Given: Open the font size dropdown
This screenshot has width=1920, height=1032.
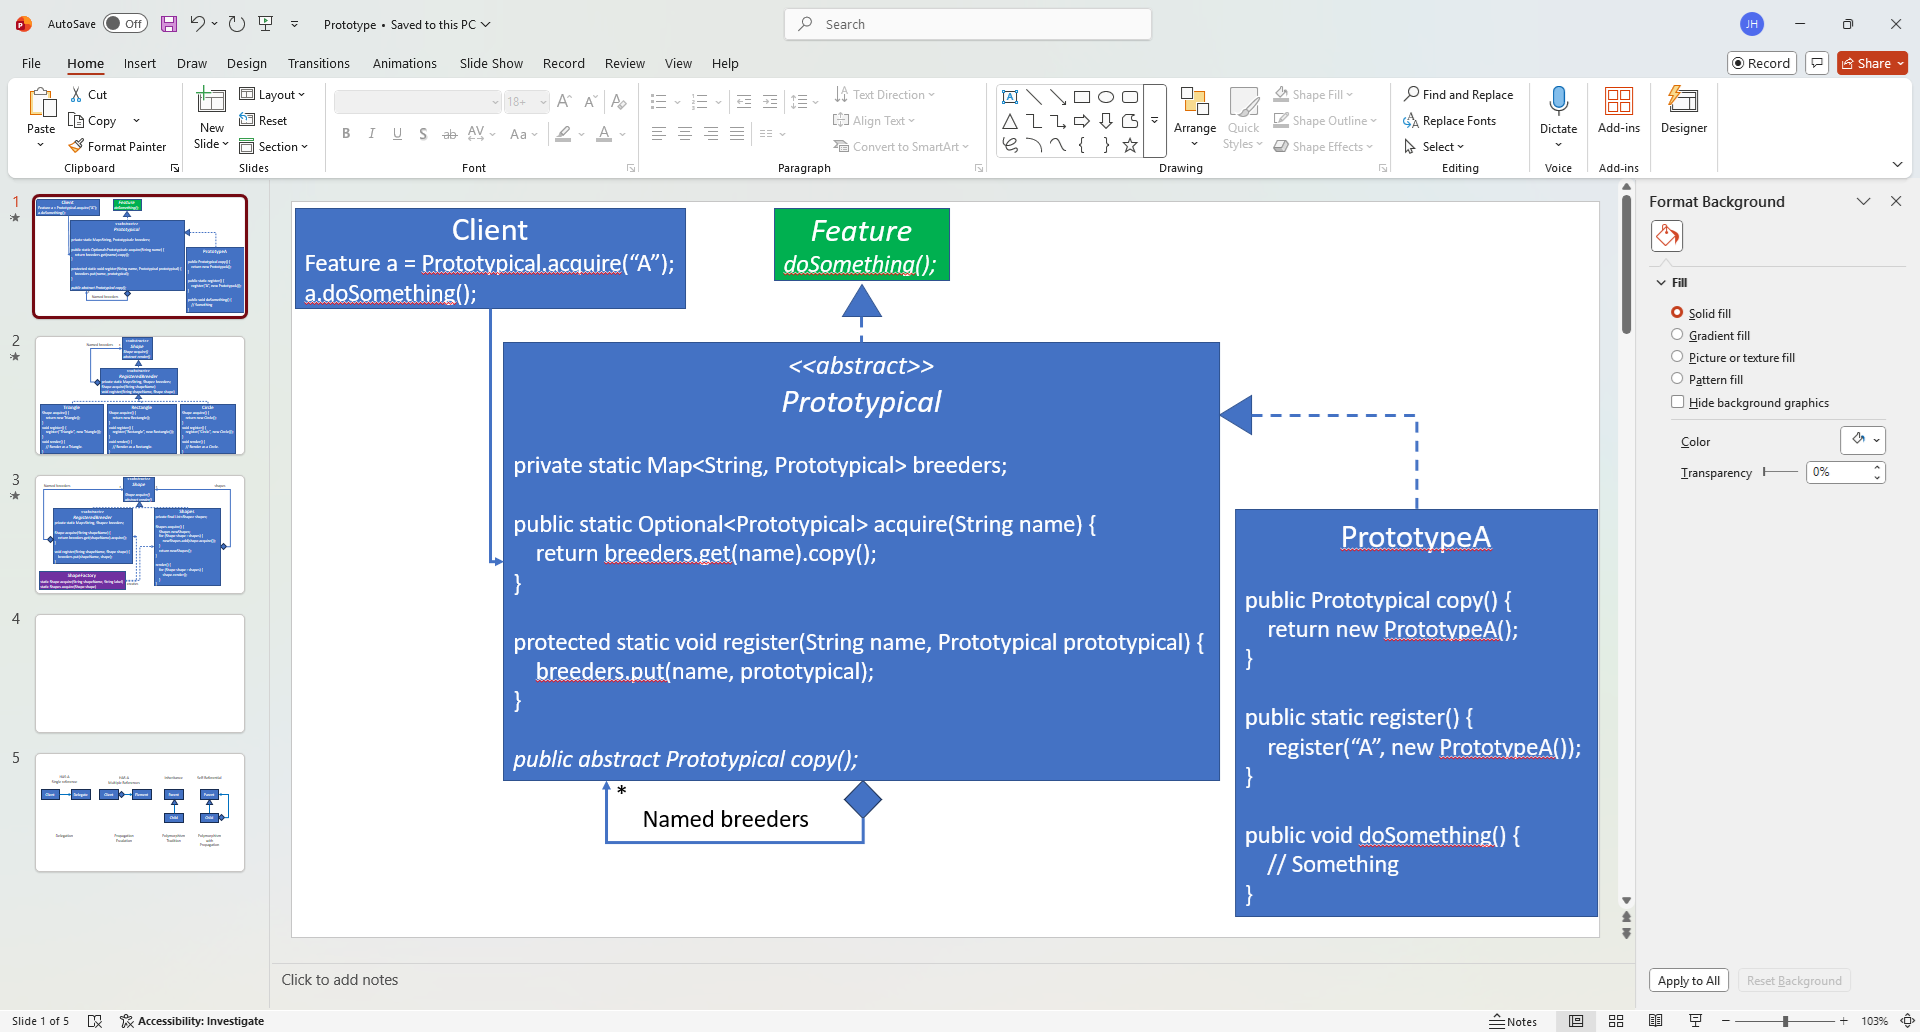Looking at the screenshot, I should (540, 101).
